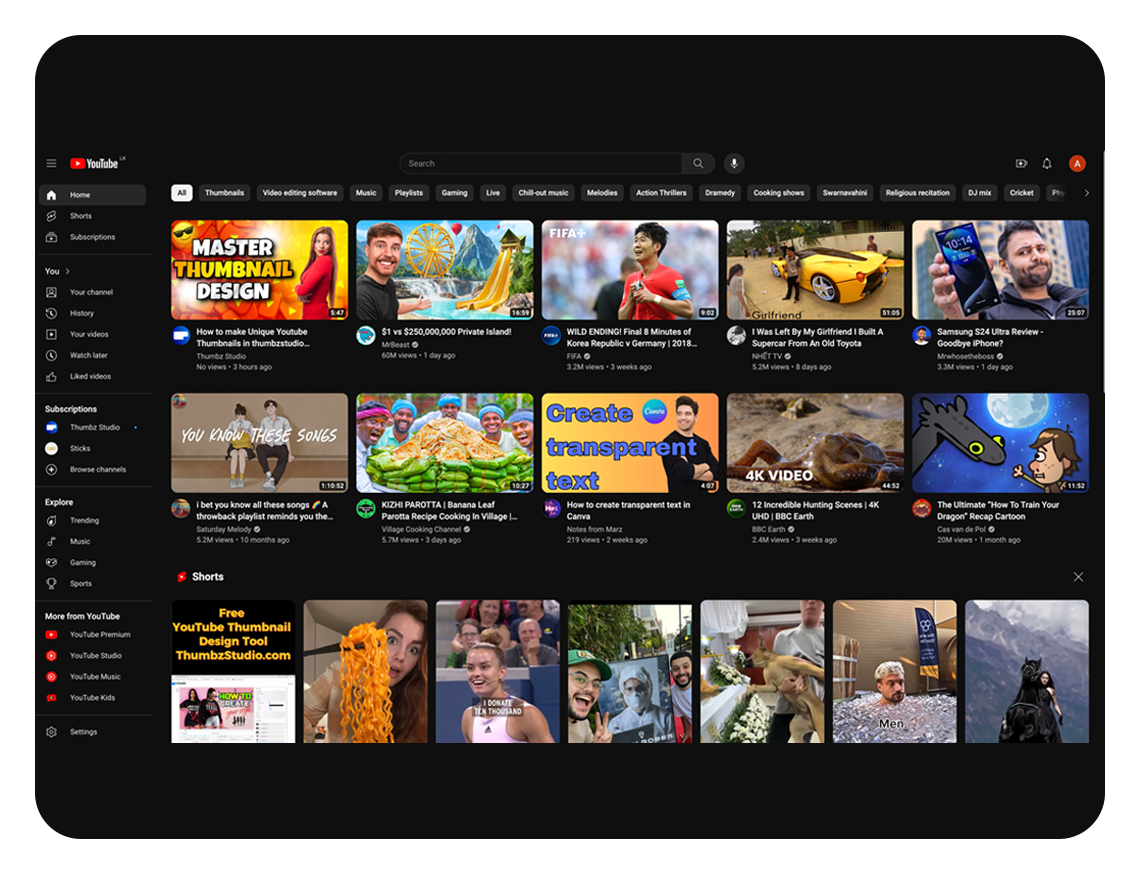Open the account avatar menu

[x=1077, y=163]
